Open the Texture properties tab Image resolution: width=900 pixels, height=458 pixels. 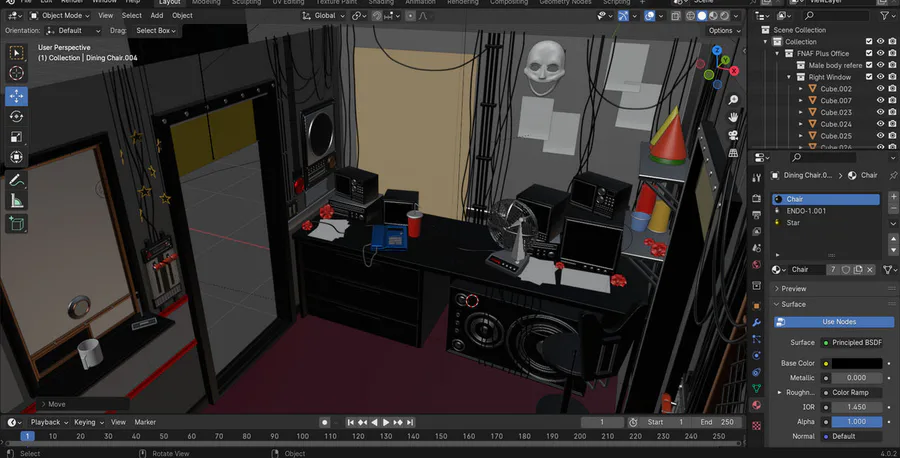pyautogui.click(x=757, y=425)
